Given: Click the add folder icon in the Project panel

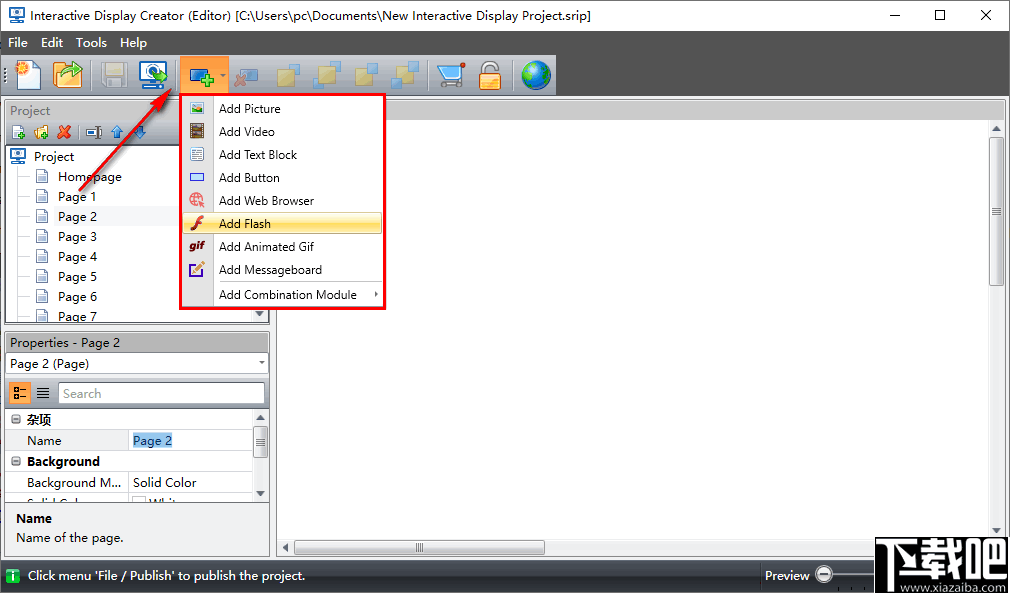Looking at the screenshot, I should 41,133.
